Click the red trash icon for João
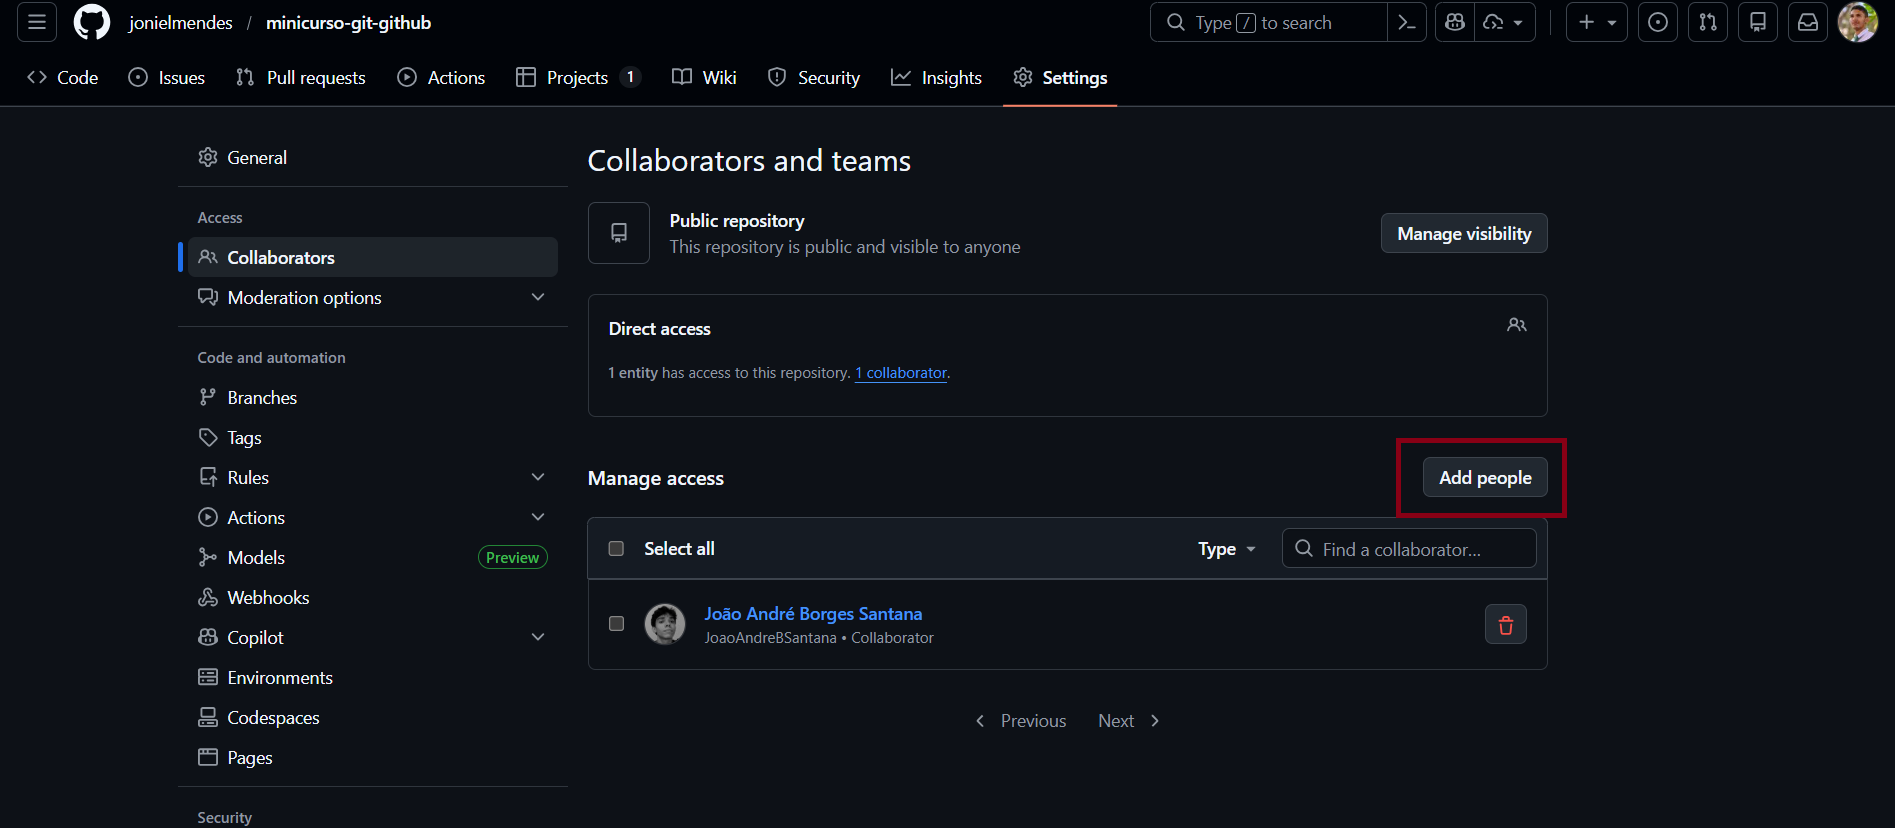The width and height of the screenshot is (1895, 828). pos(1505,625)
